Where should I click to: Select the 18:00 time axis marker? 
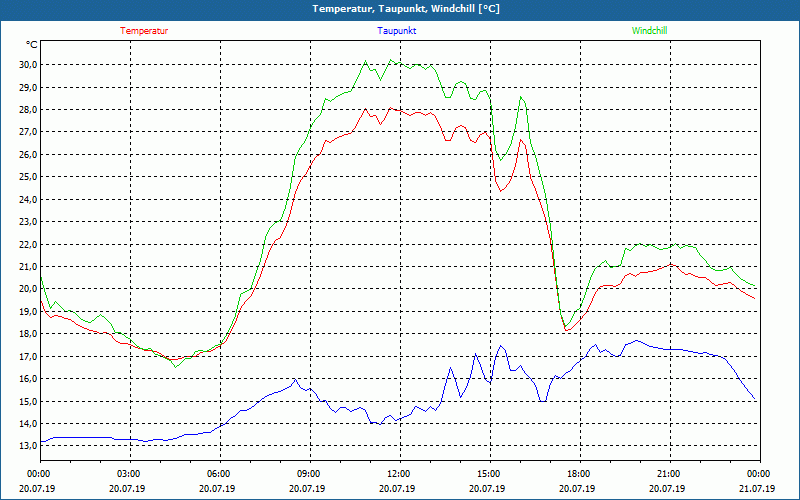click(x=578, y=474)
